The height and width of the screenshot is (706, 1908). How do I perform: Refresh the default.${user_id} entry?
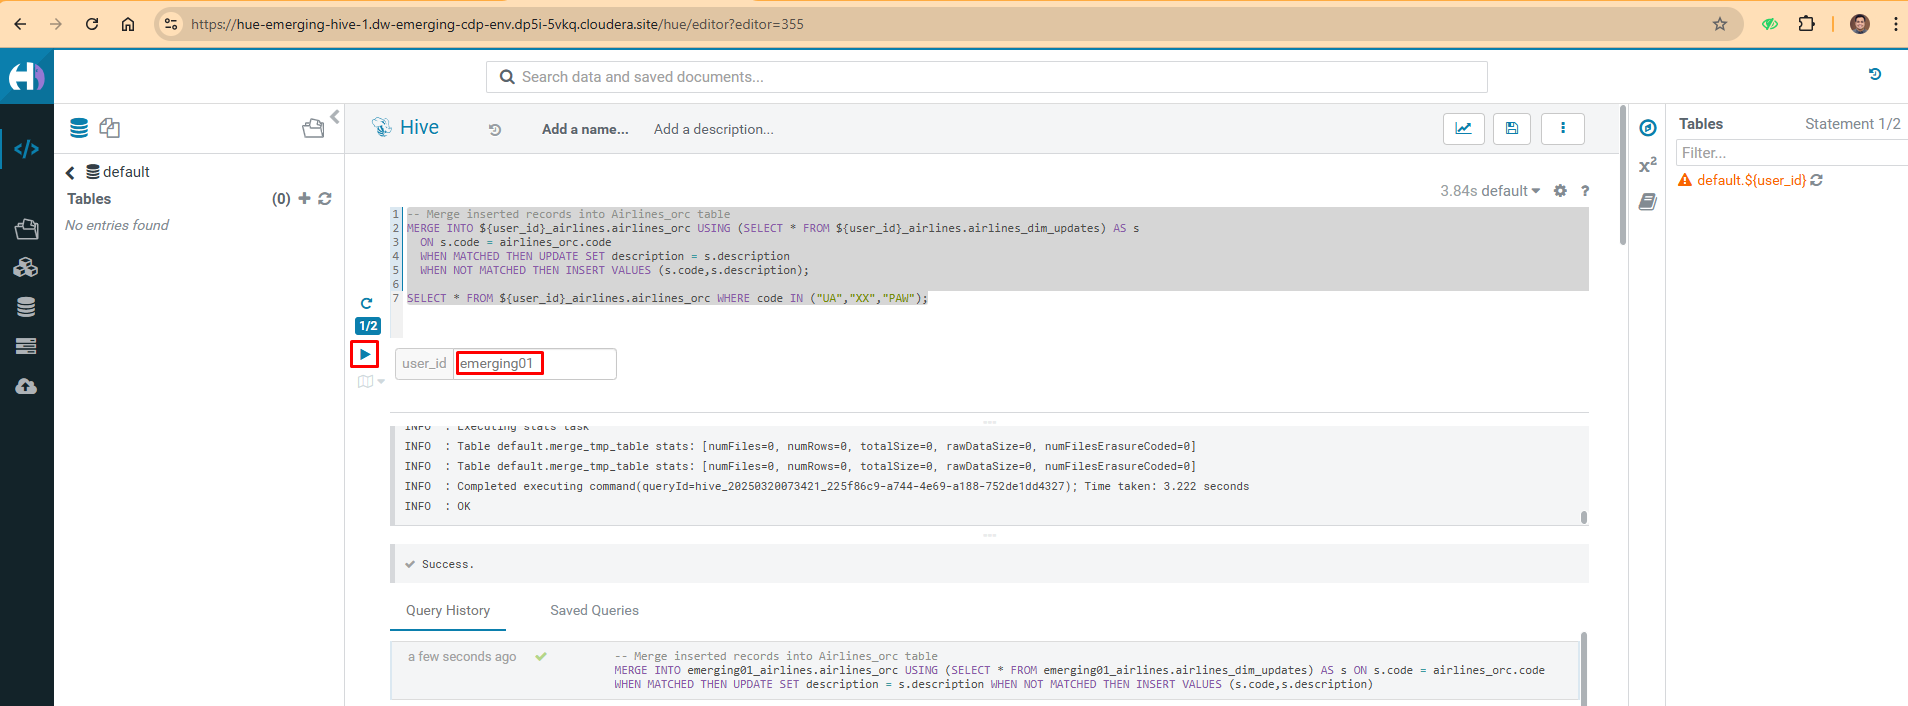click(x=1817, y=180)
